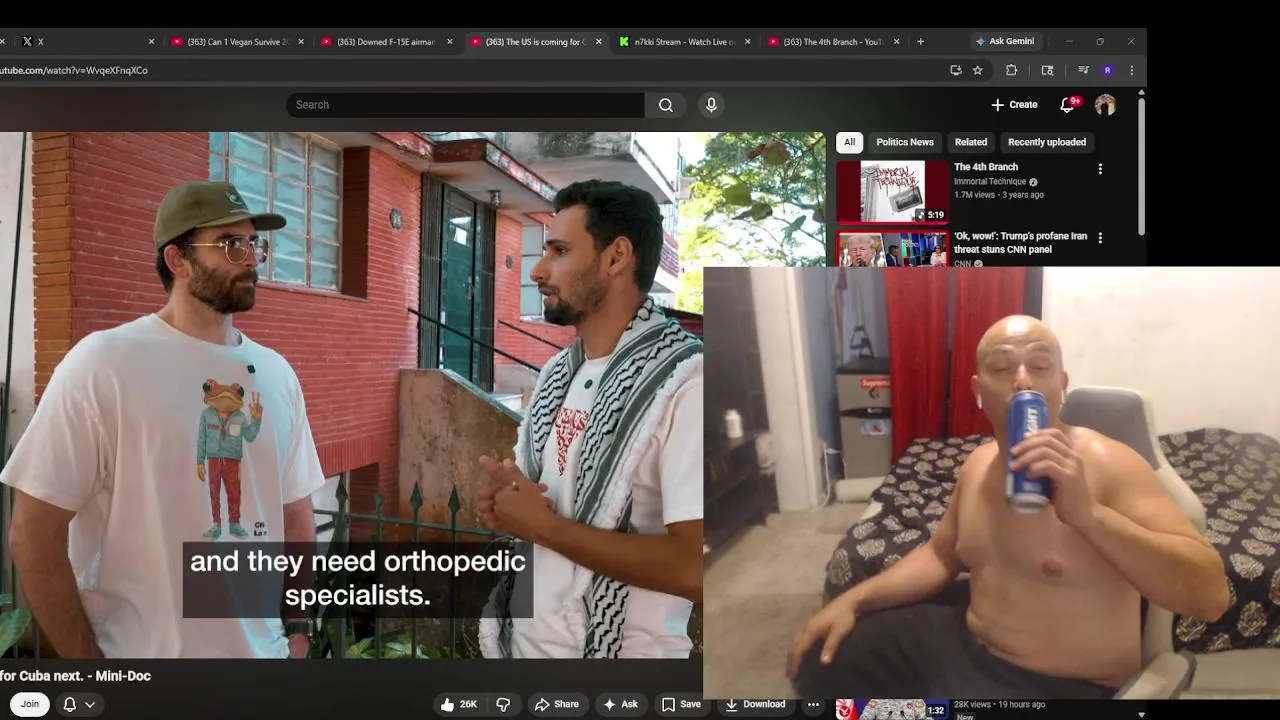This screenshot has height=720, width=1280.
Task: Click the YouTube search magnifier button
Action: 666,105
